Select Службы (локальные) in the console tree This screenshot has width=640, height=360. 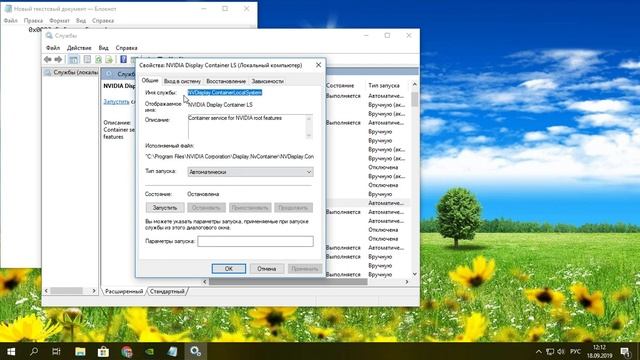(72, 72)
